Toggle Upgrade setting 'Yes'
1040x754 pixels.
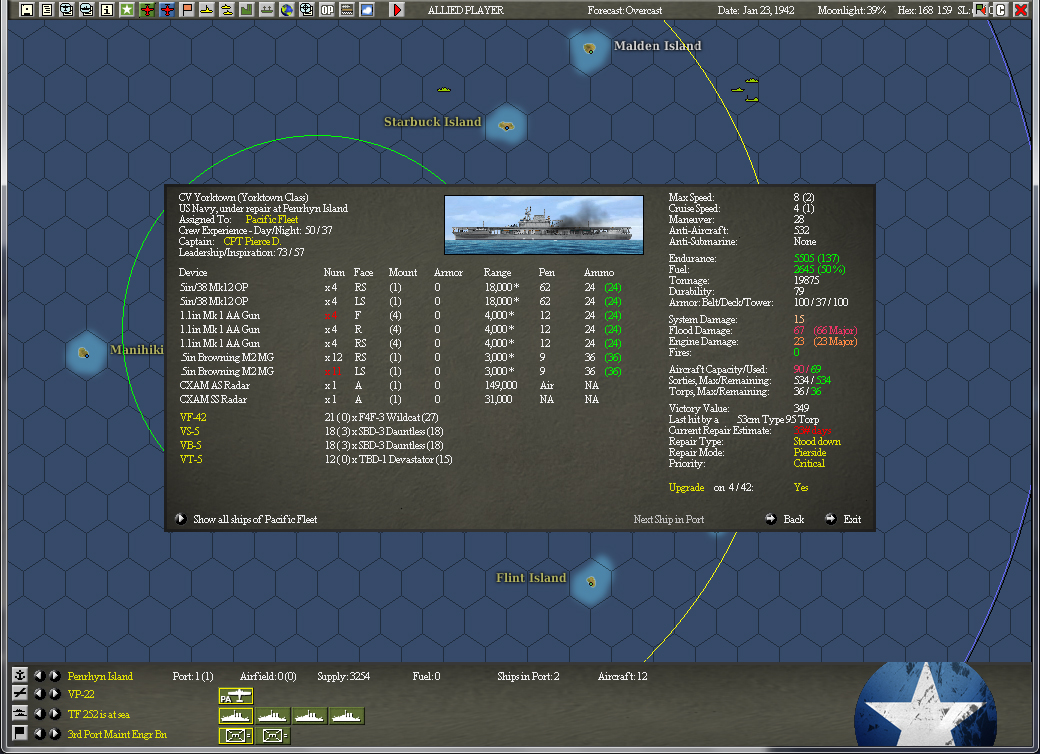pos(801,487)
